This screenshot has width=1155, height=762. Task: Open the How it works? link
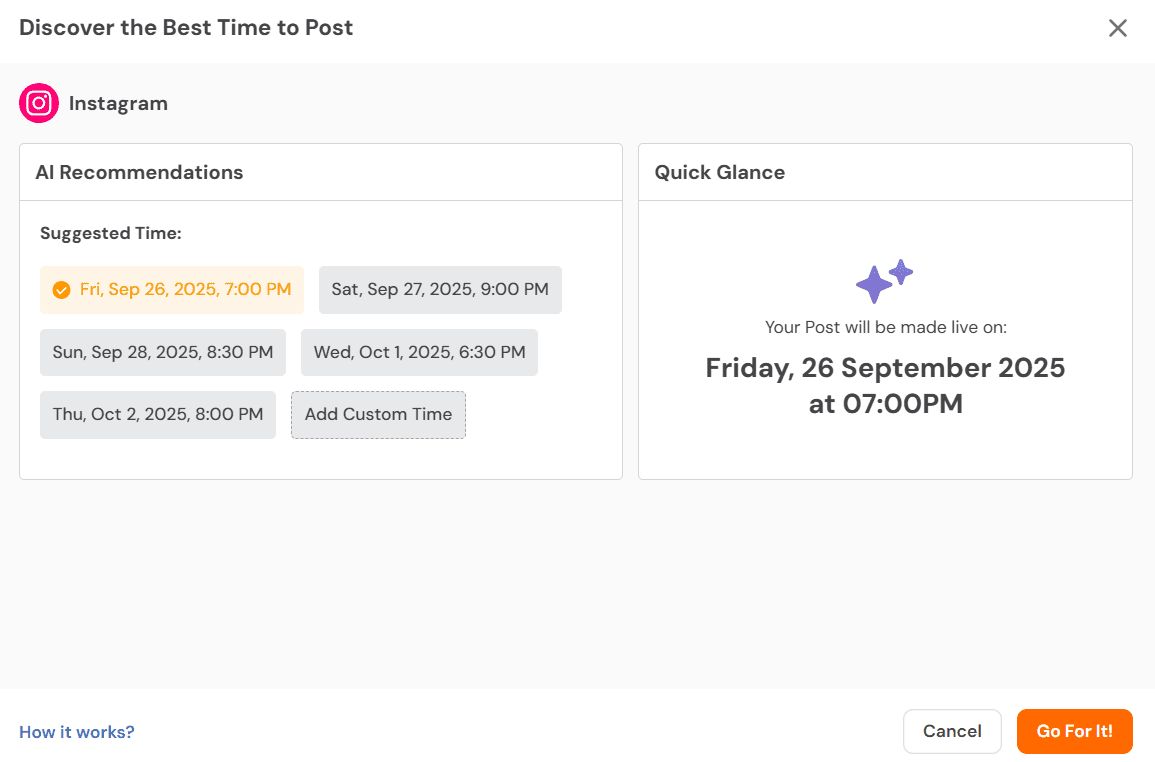tap(76, 731)
